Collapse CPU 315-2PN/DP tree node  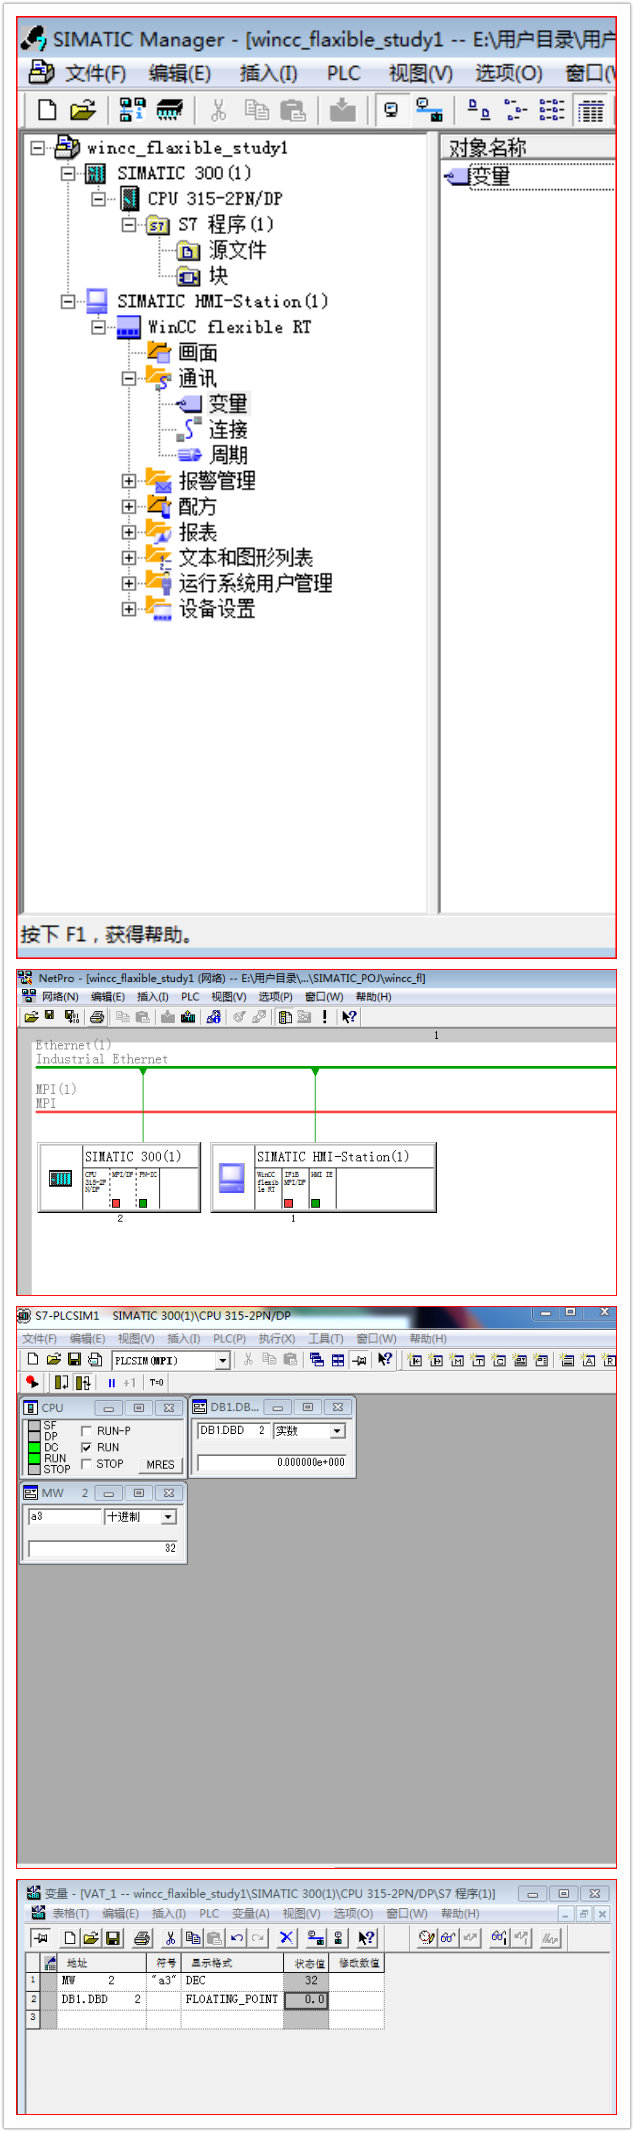(98, 198)
